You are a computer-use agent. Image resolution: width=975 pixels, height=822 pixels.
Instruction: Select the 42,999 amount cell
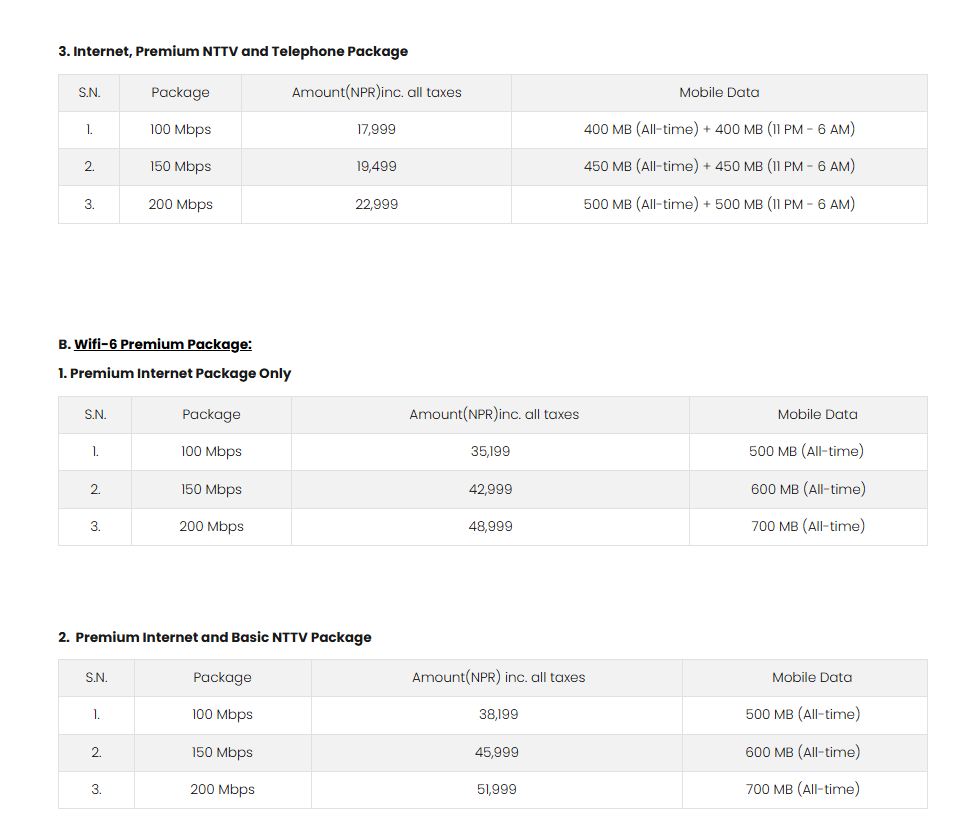[490, 489]
